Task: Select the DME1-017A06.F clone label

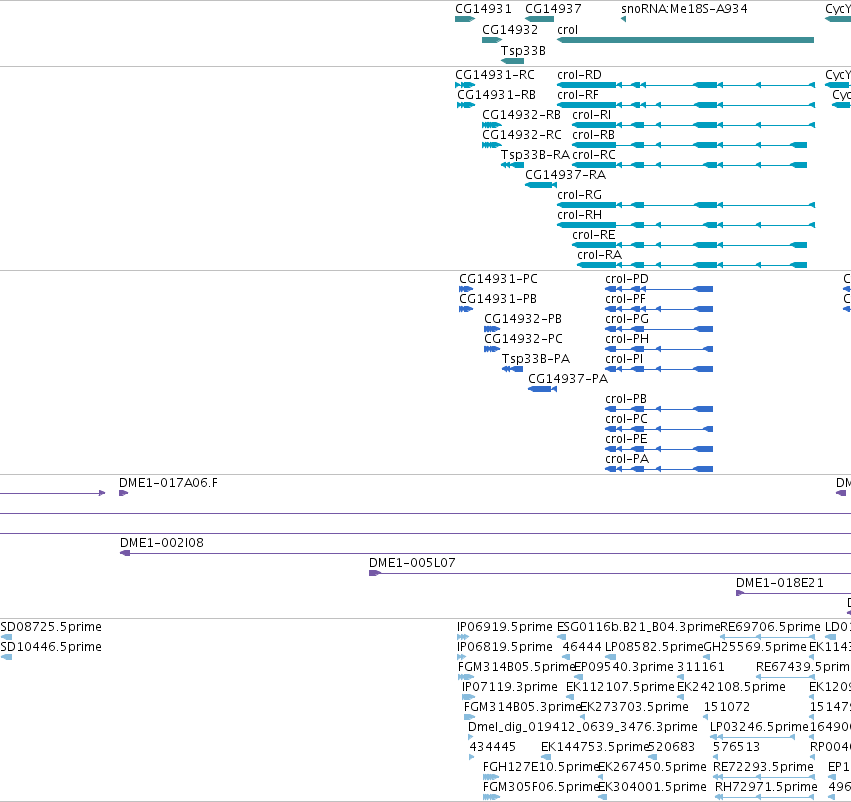Action: pos(168,482)
